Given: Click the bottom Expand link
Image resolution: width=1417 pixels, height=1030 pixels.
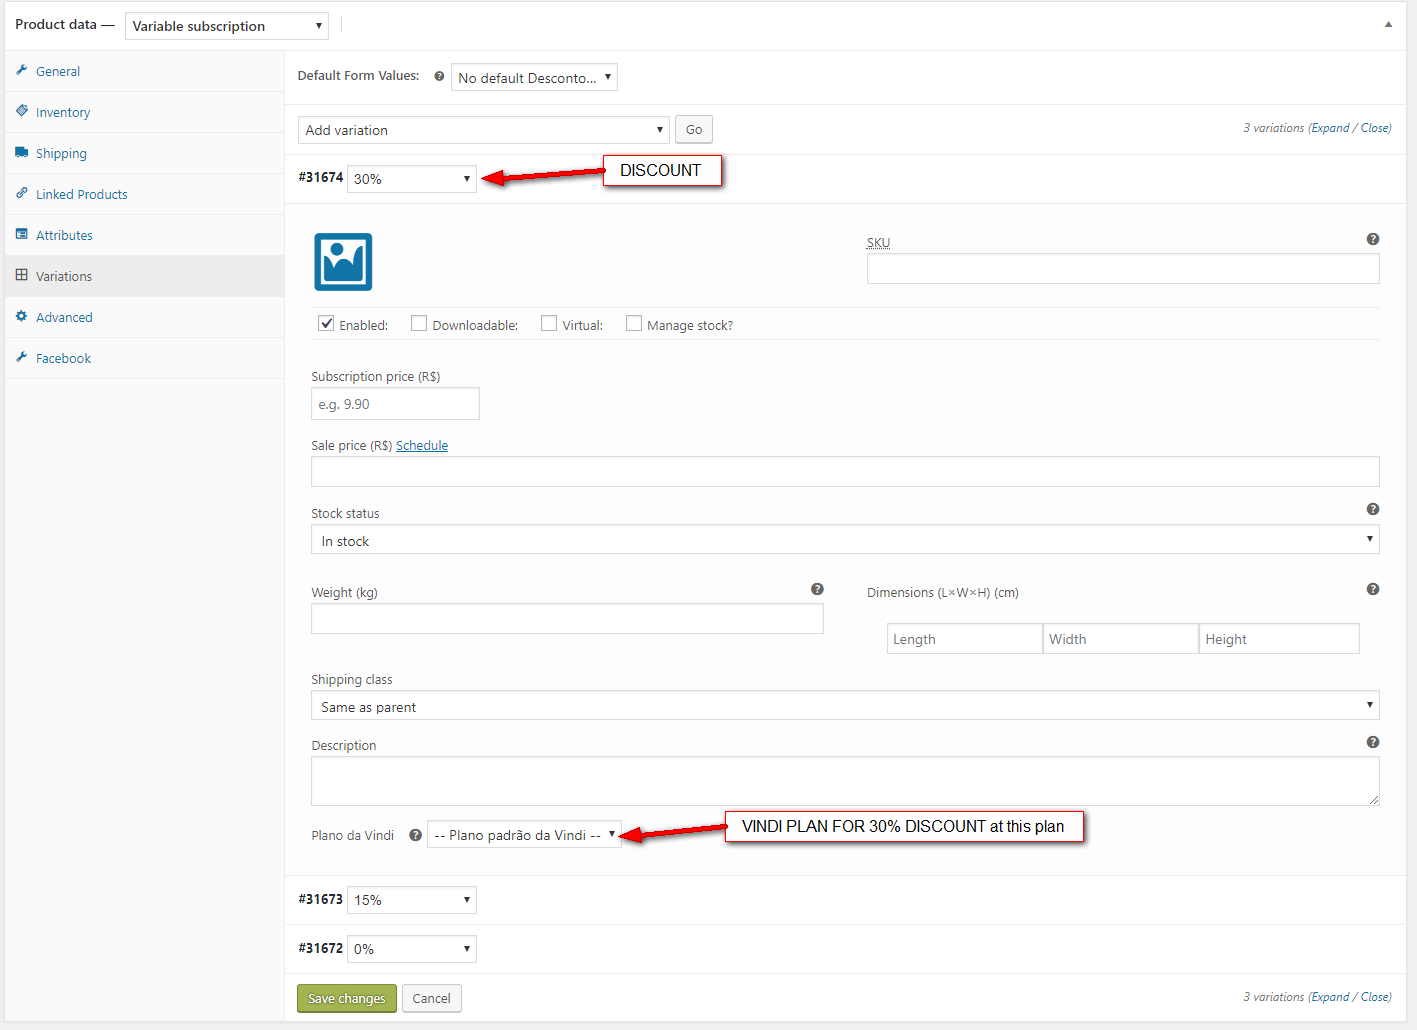Looking at the screenshot, I should click(1330, 997).
